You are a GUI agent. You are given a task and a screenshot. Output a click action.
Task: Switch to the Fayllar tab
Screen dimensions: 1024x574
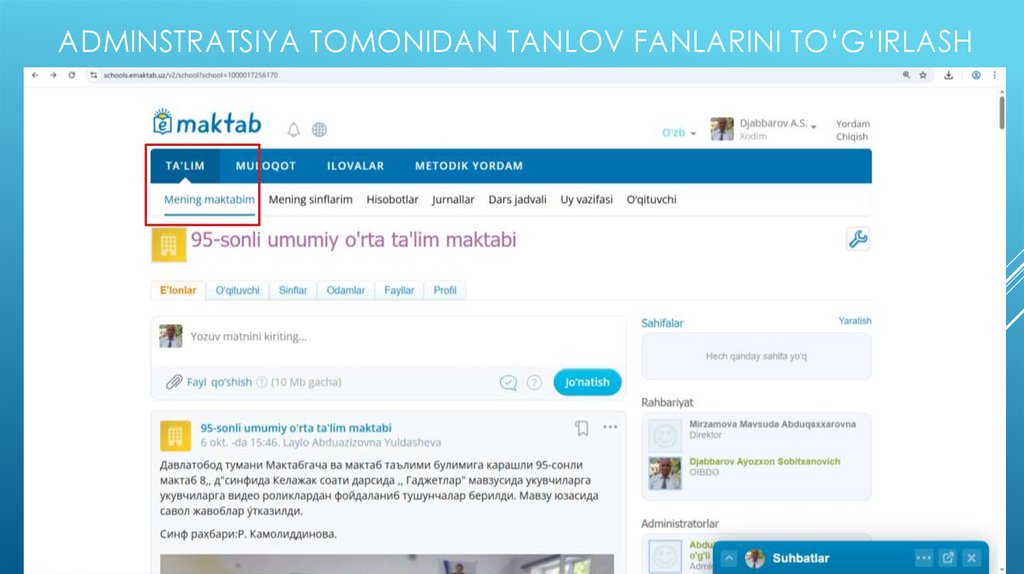coord(399,290)
